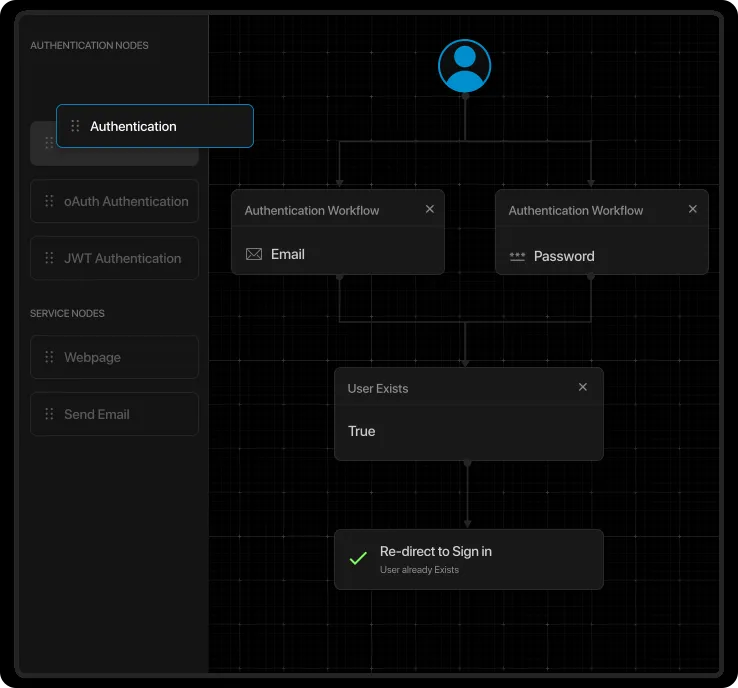The width and height of the screenshot is (738, 688).
Task: Close the Email Authentication Workflow node
Action: point(430,210)
